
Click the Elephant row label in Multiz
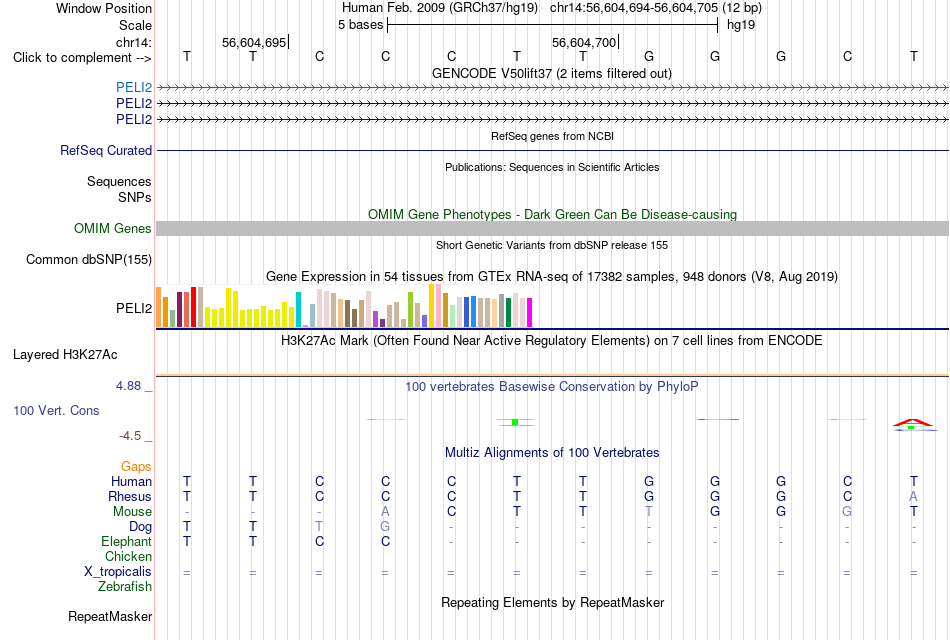[127, 541]
